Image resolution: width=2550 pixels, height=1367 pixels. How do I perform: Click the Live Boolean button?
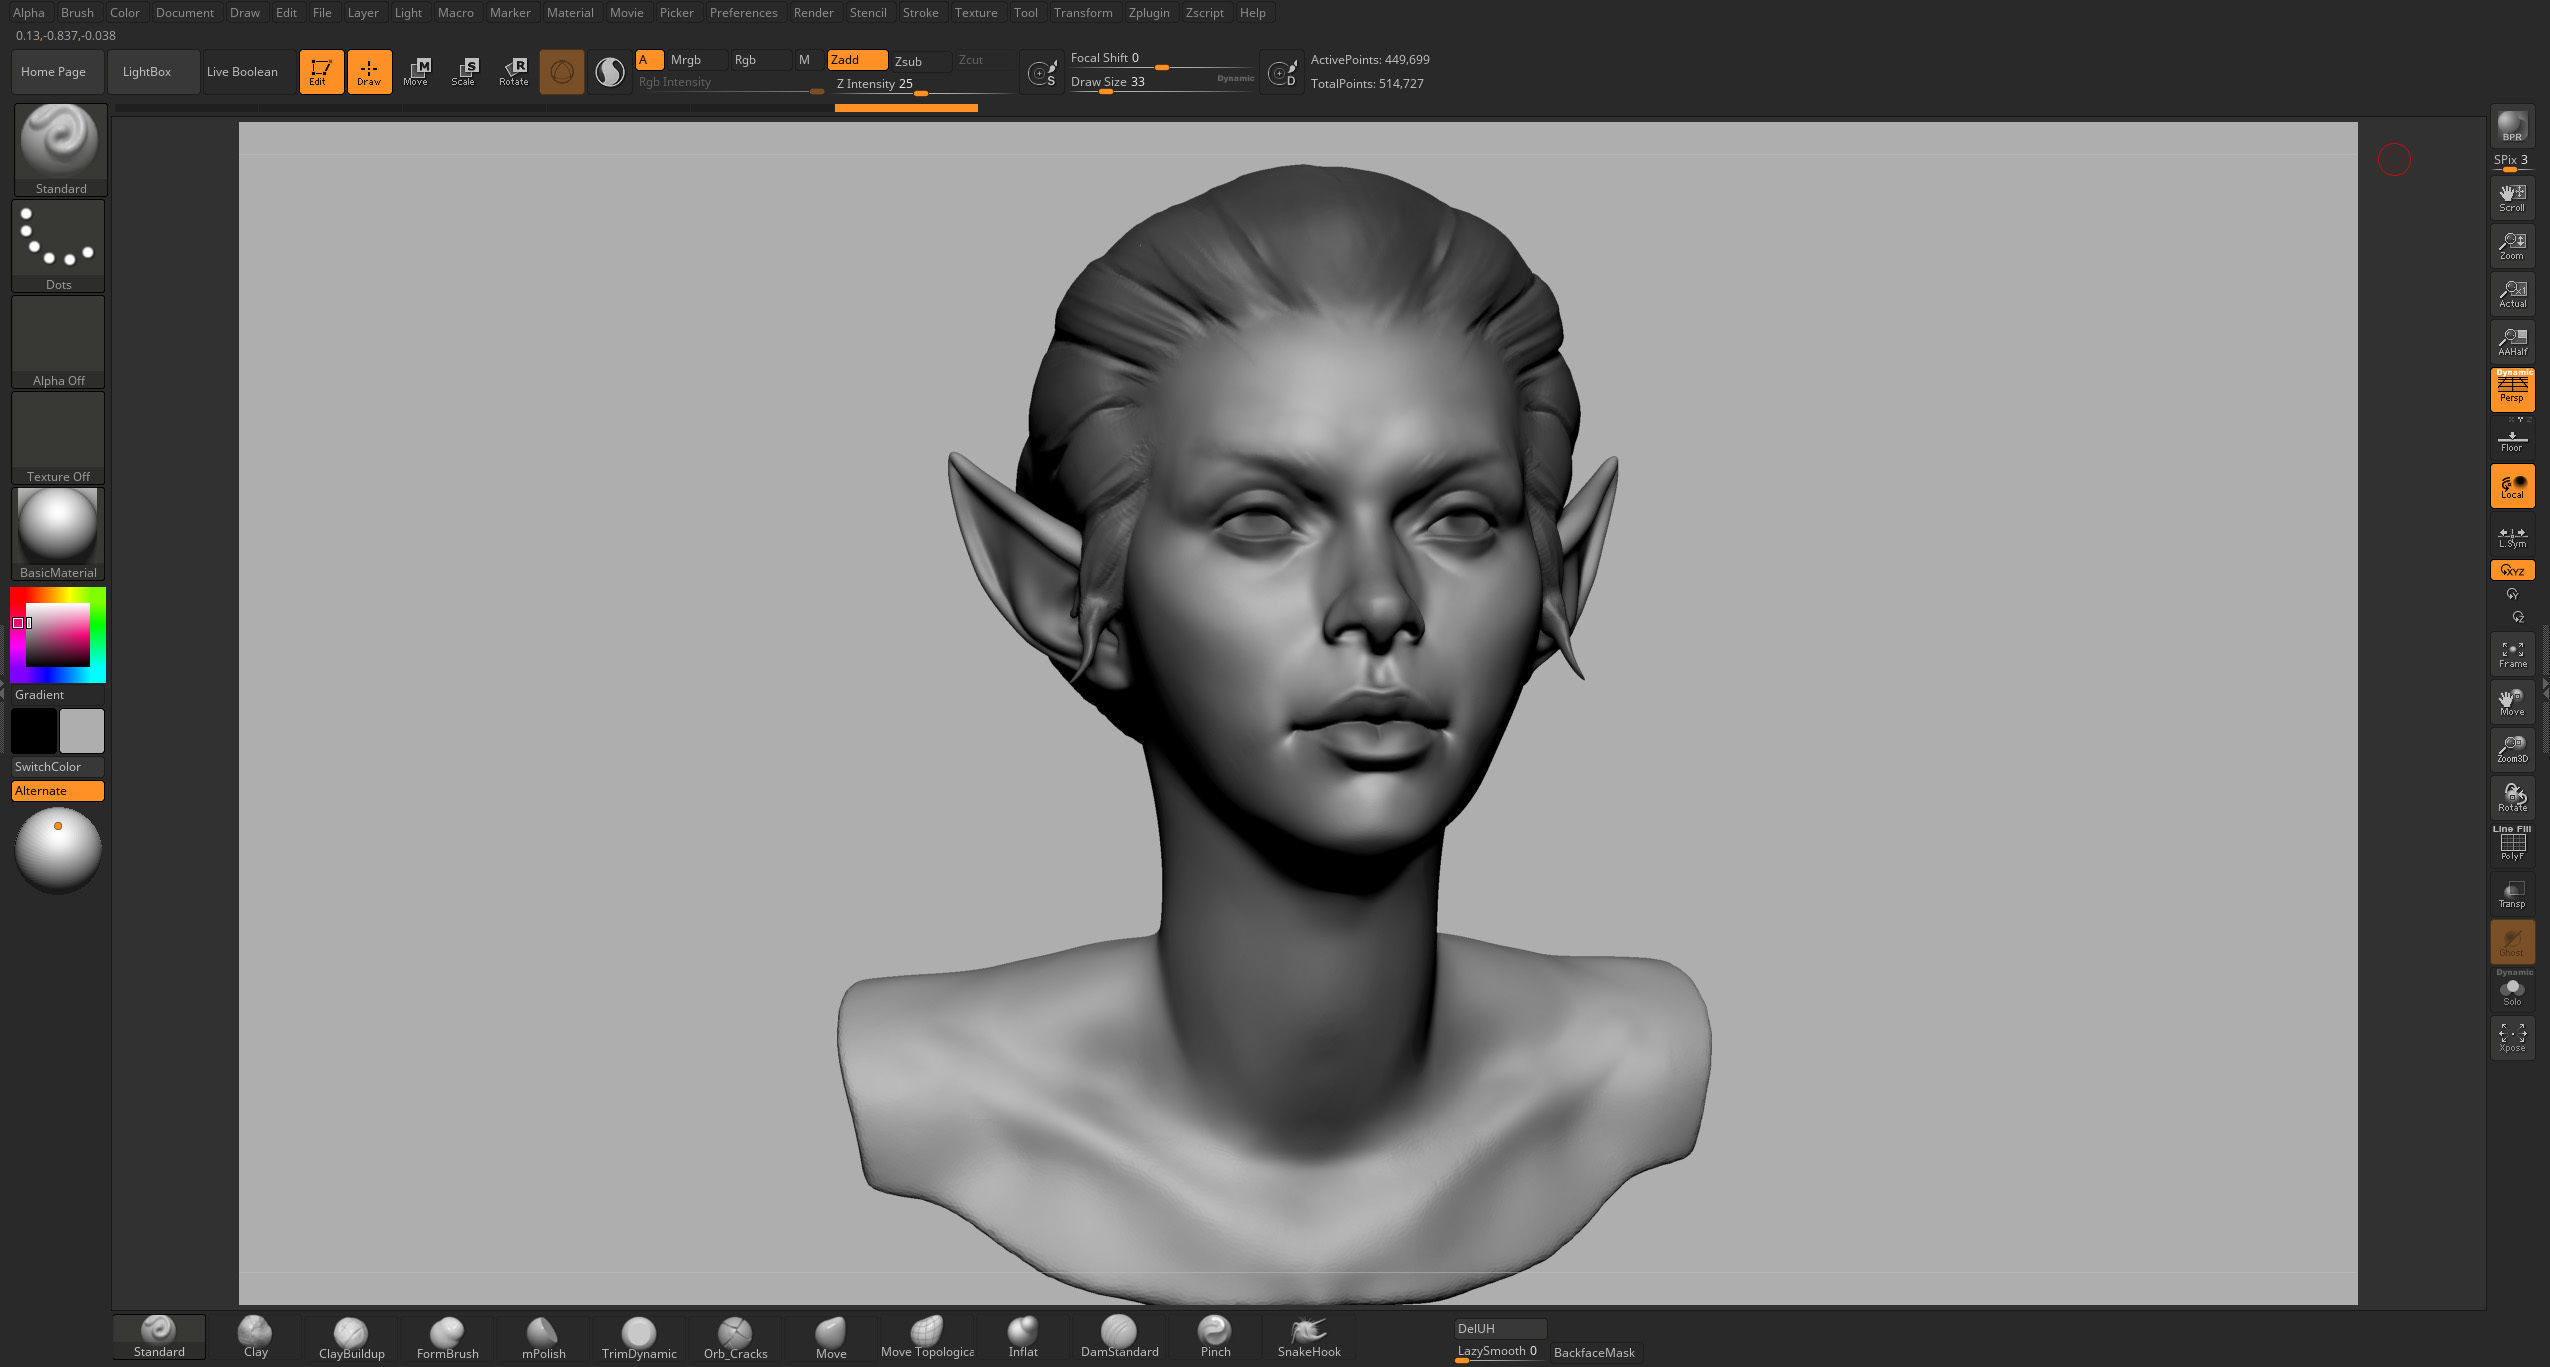[x=249, y=72]
